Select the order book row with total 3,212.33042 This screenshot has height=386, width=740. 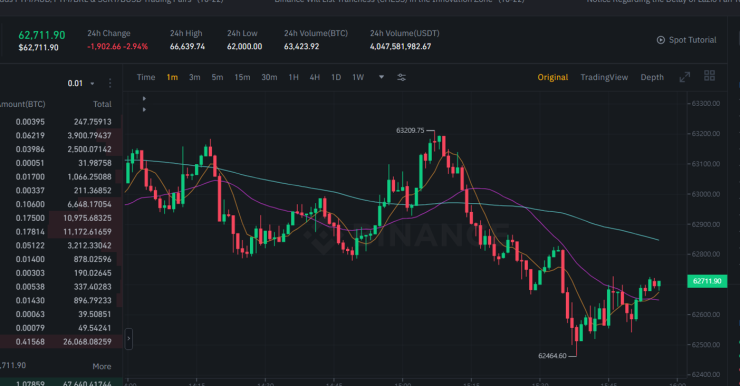(61, 245)
